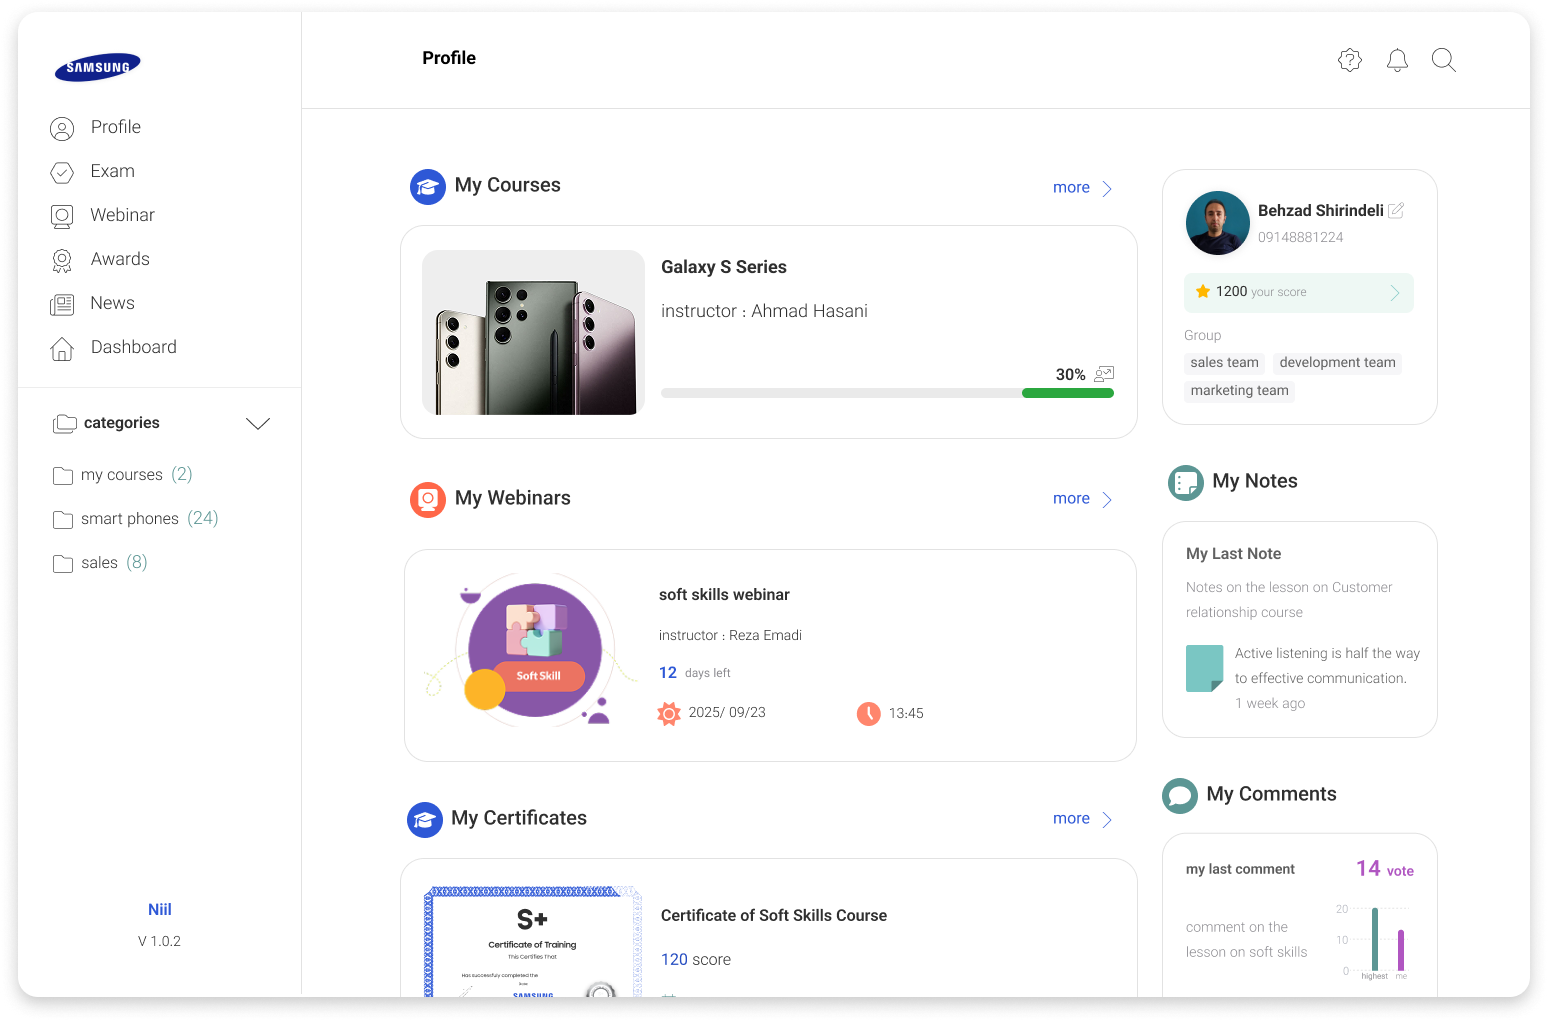Click the My Comments speech bubble icon
1548x1021 pixels.
coord(1180,795)
